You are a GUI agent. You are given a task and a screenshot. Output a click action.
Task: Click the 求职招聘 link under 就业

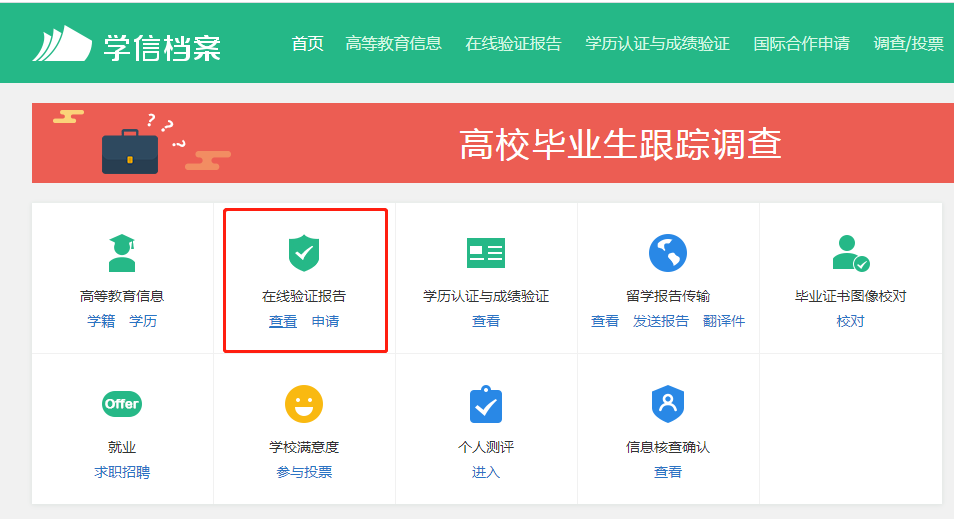[122, 472]
